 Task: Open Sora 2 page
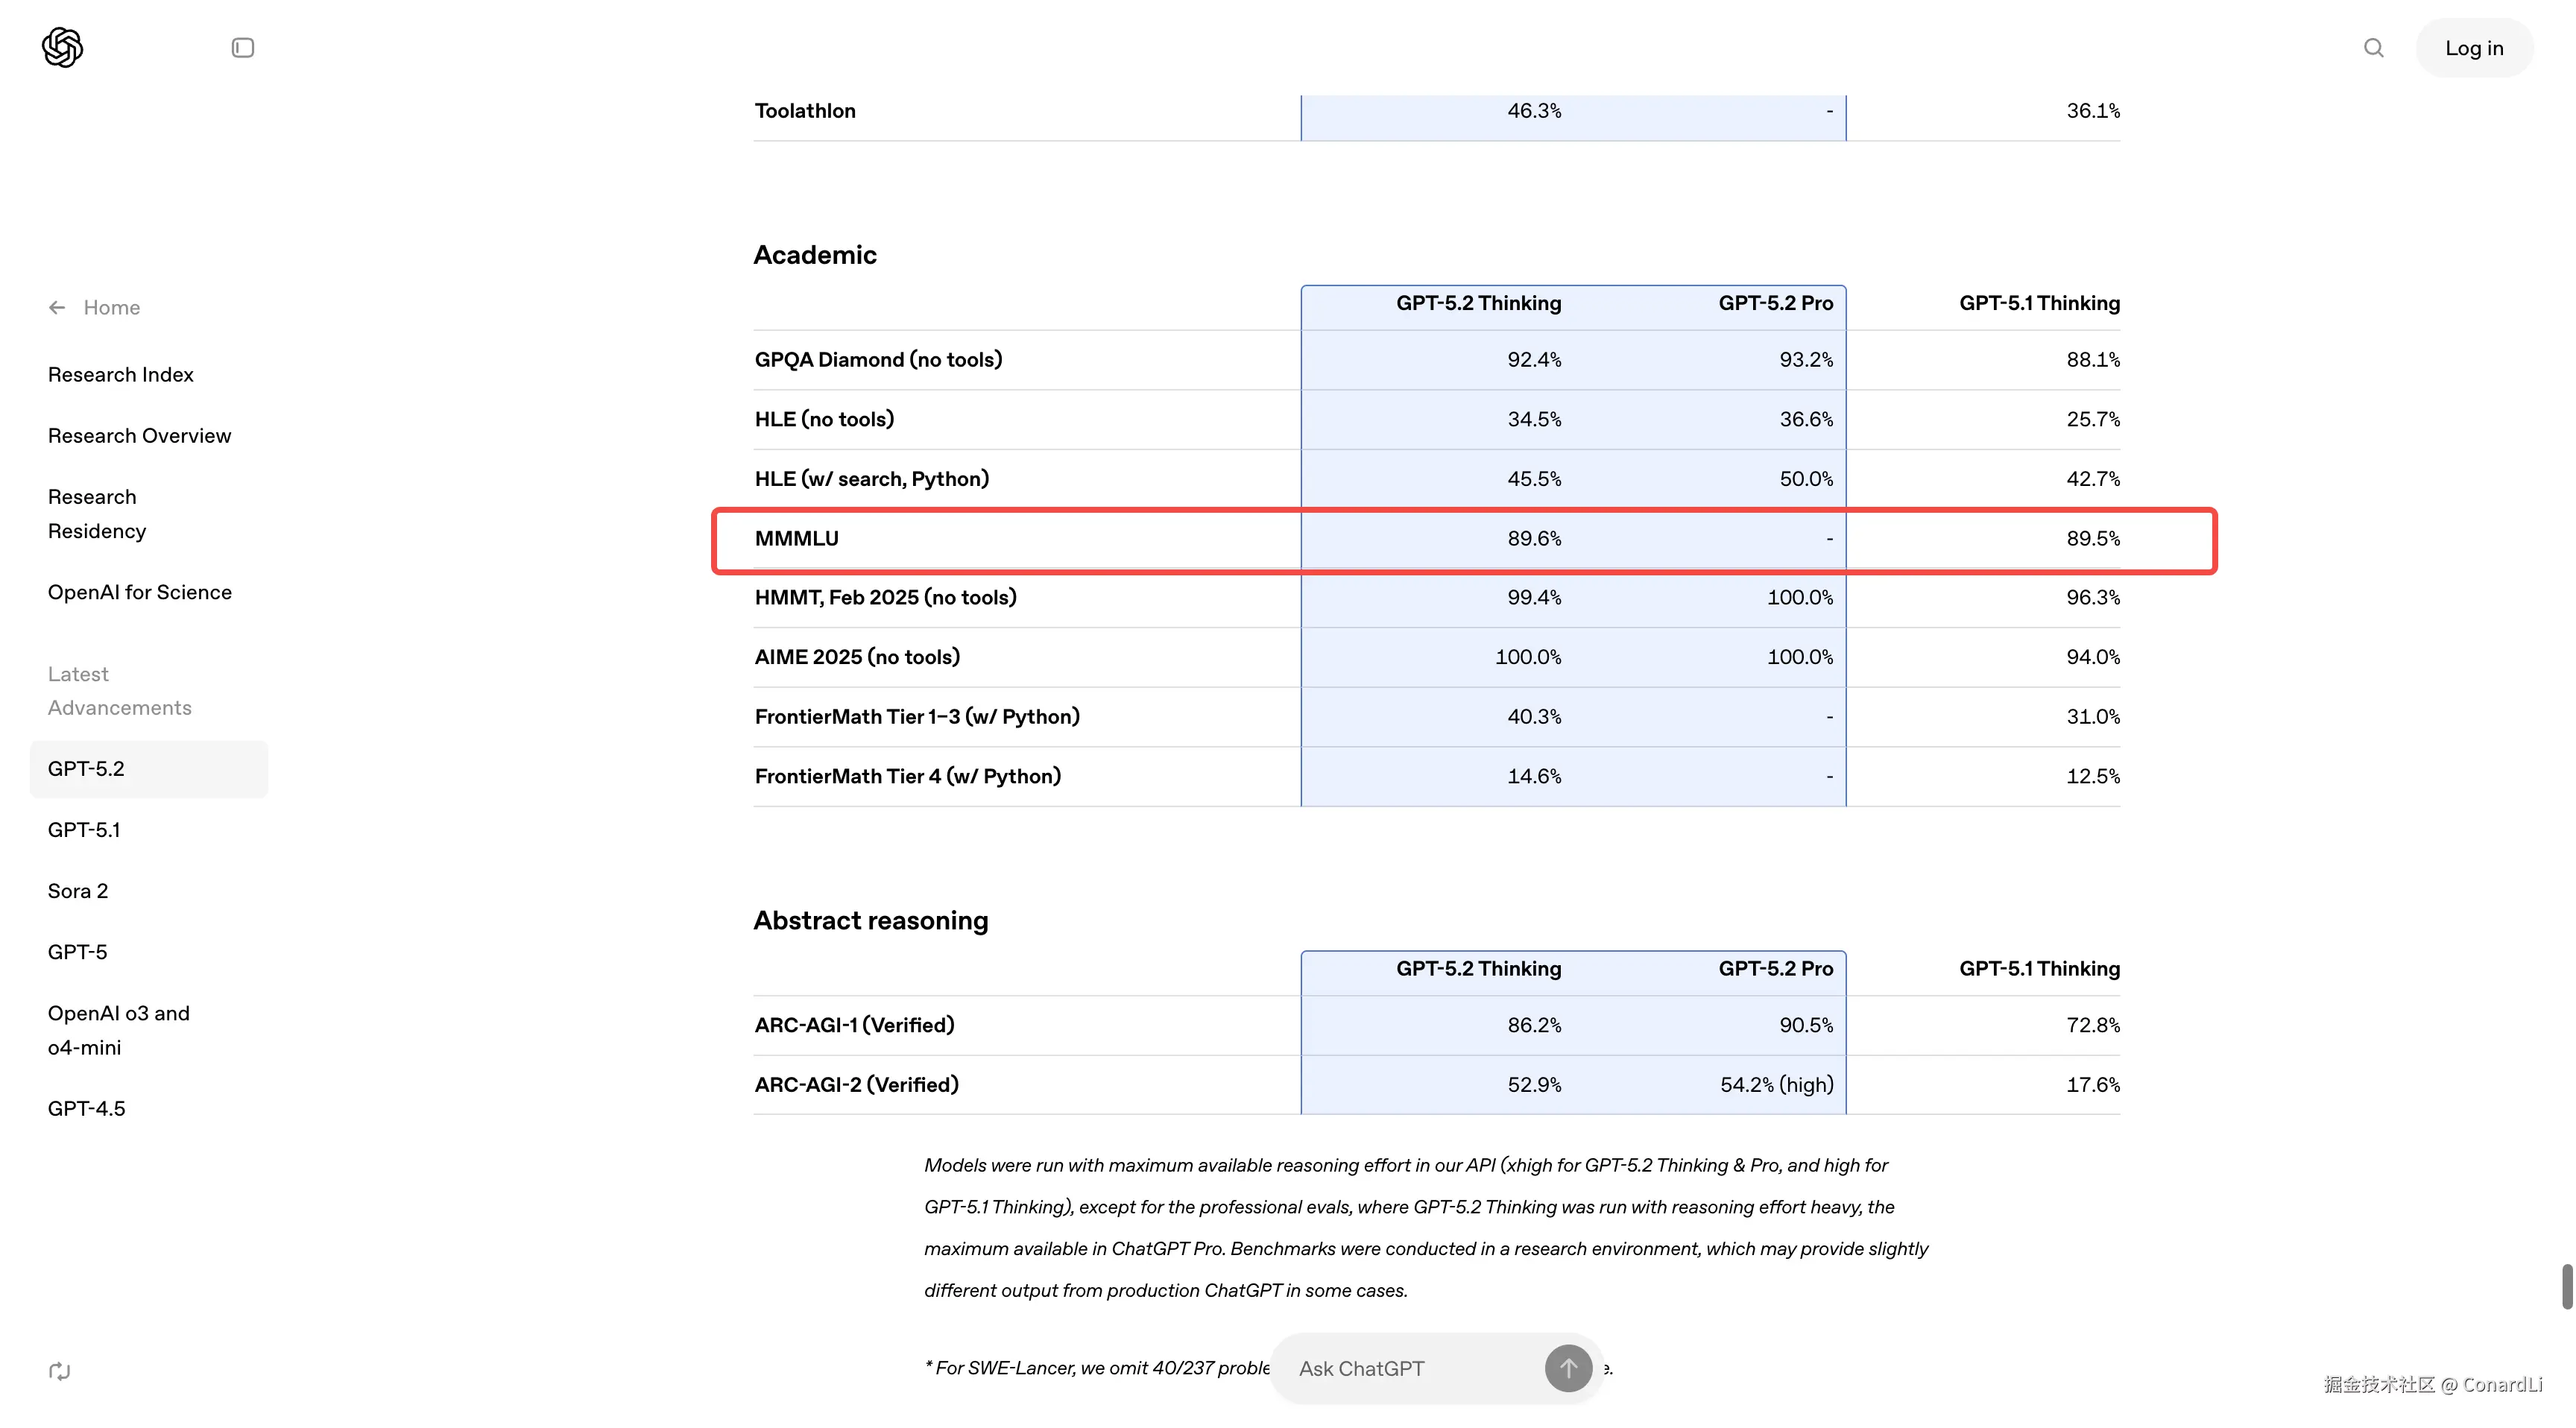(x=77, y=890)
